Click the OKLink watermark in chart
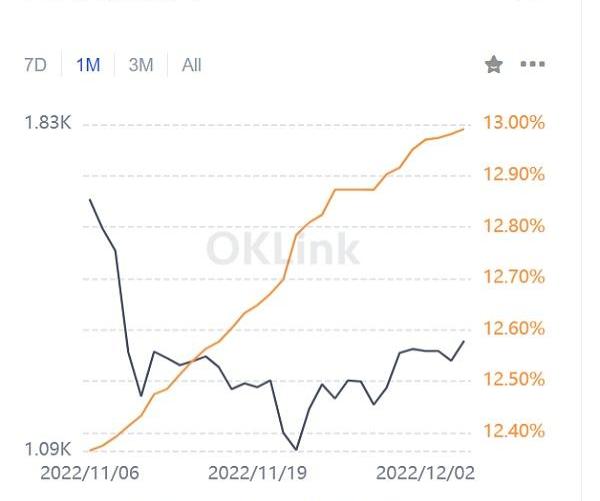This screenshot has height=501, width=600. (x=283, y=248)
